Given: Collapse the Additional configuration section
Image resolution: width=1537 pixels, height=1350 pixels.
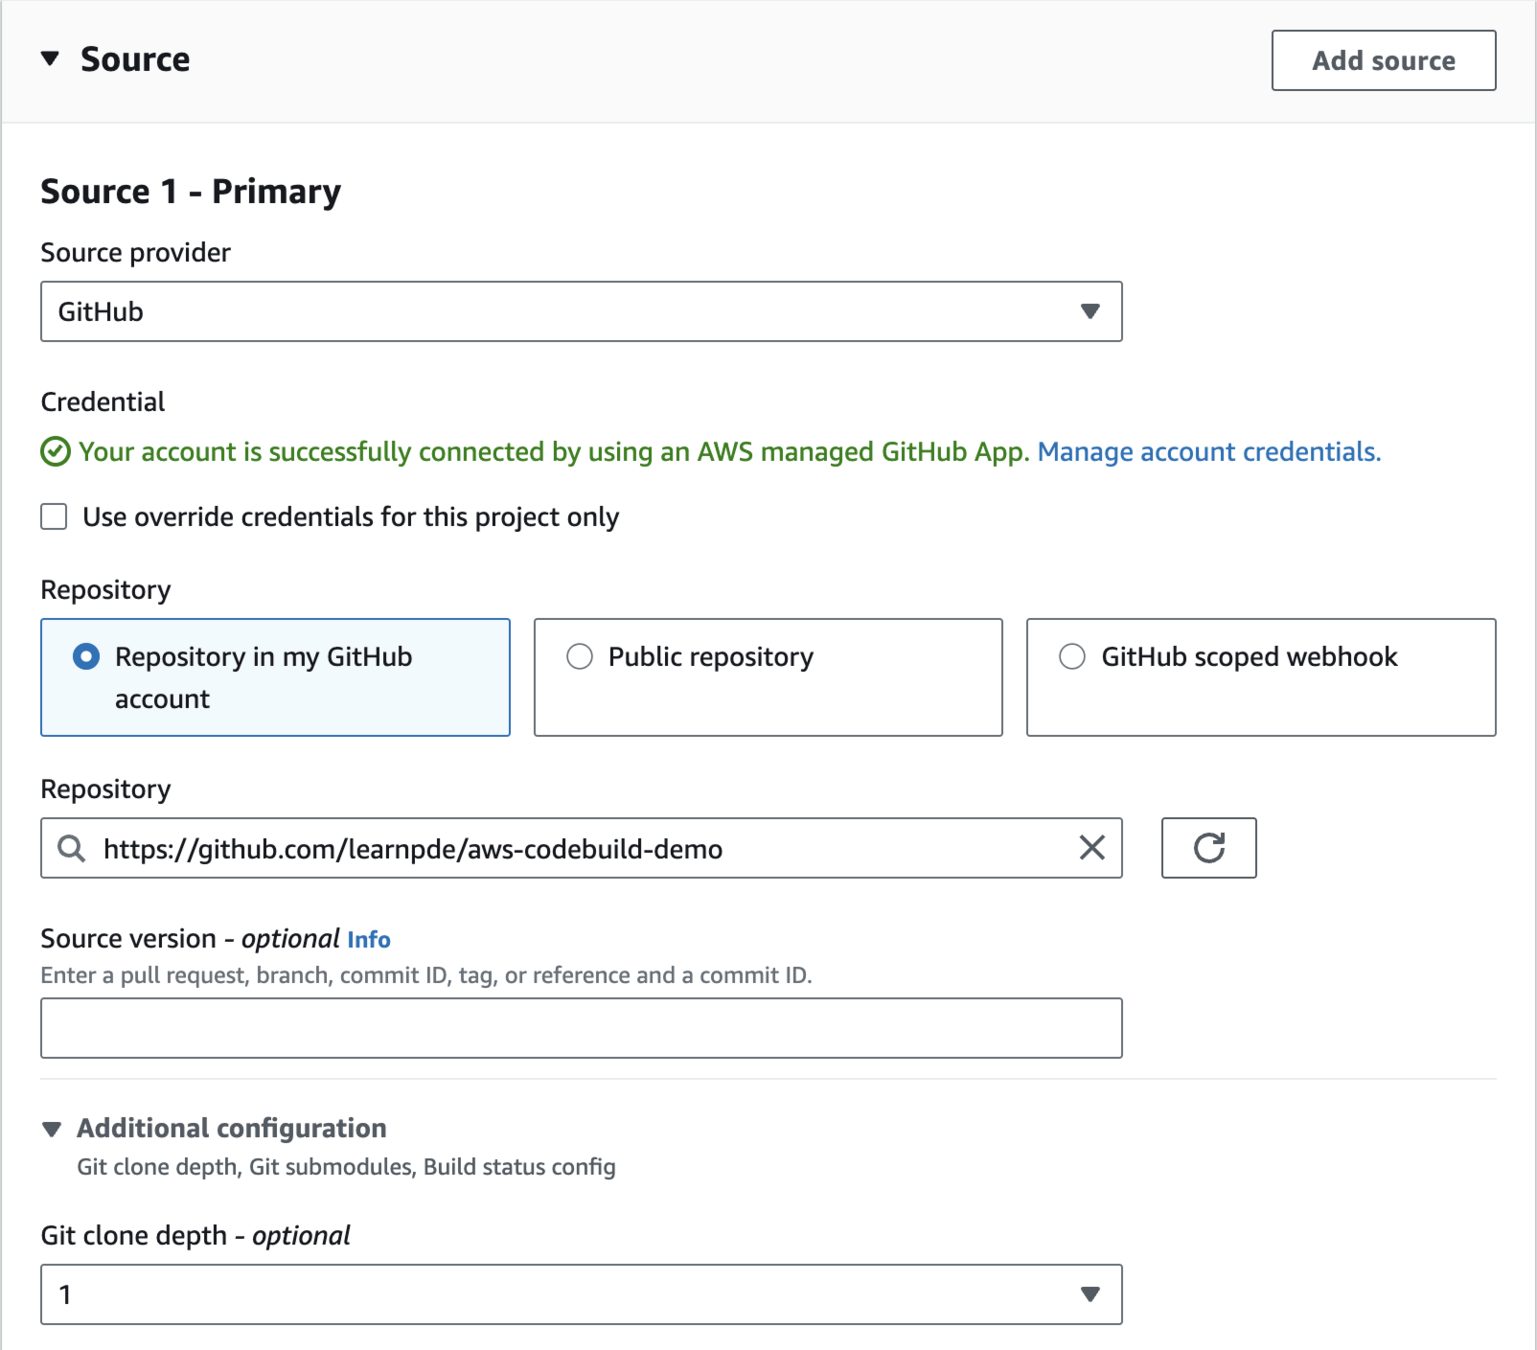Looking at the screenshot, I should point(52,1129).
